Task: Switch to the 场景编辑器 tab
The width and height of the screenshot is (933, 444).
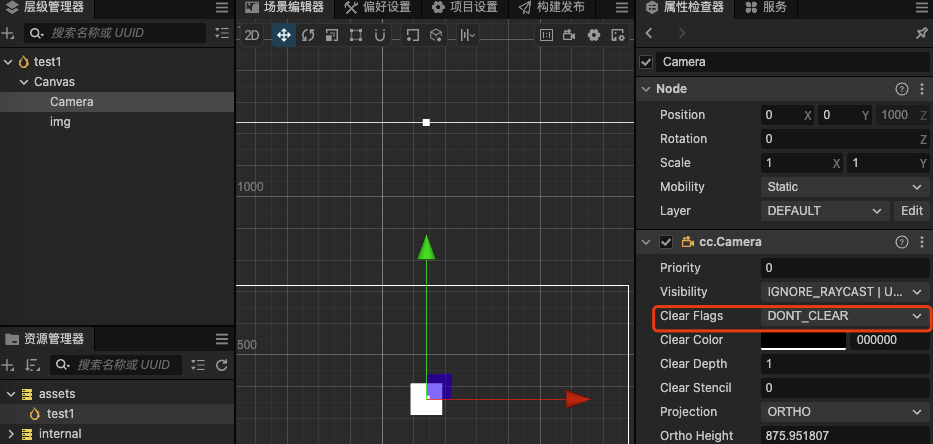Action: pyautogui.click(x=286, y=8)
